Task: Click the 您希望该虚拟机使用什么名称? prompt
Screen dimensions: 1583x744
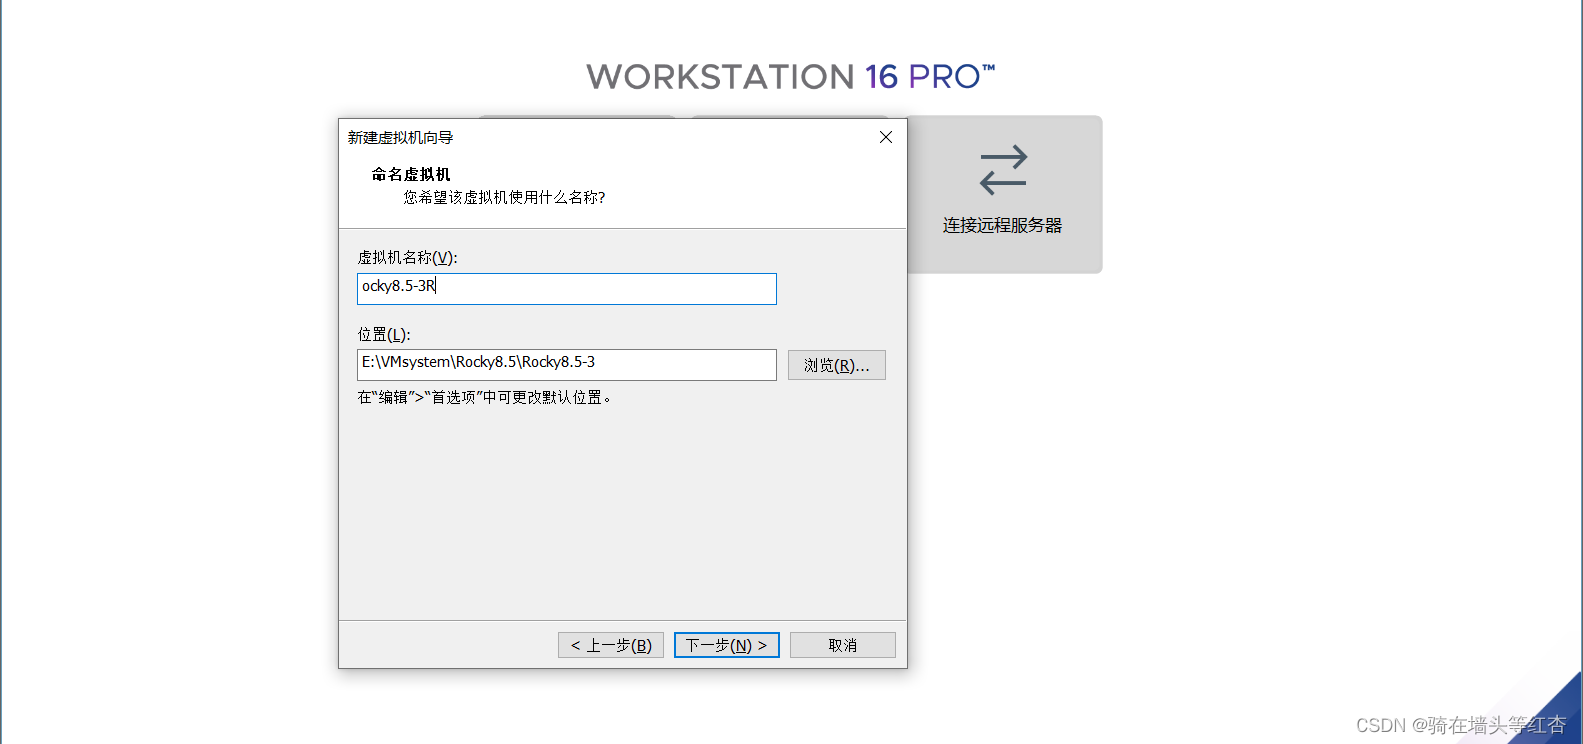Action: click(504, 197)
